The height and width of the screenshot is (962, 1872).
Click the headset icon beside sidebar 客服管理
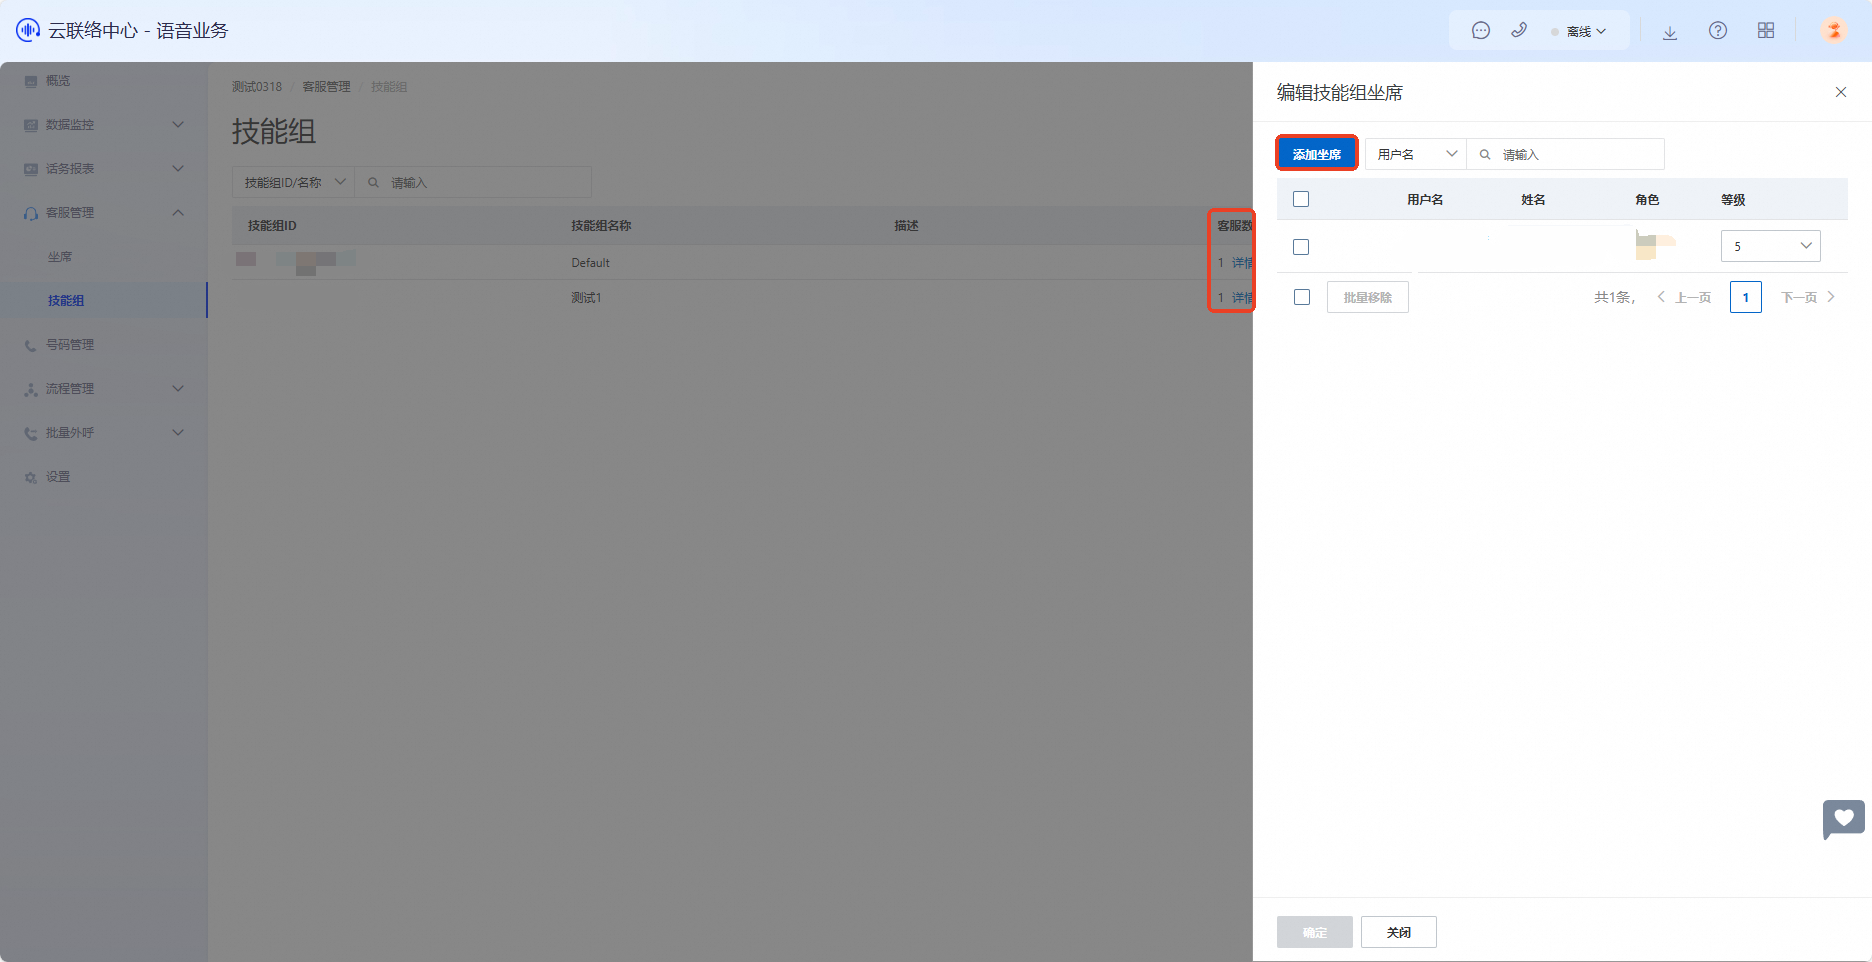tap(31, 213)
